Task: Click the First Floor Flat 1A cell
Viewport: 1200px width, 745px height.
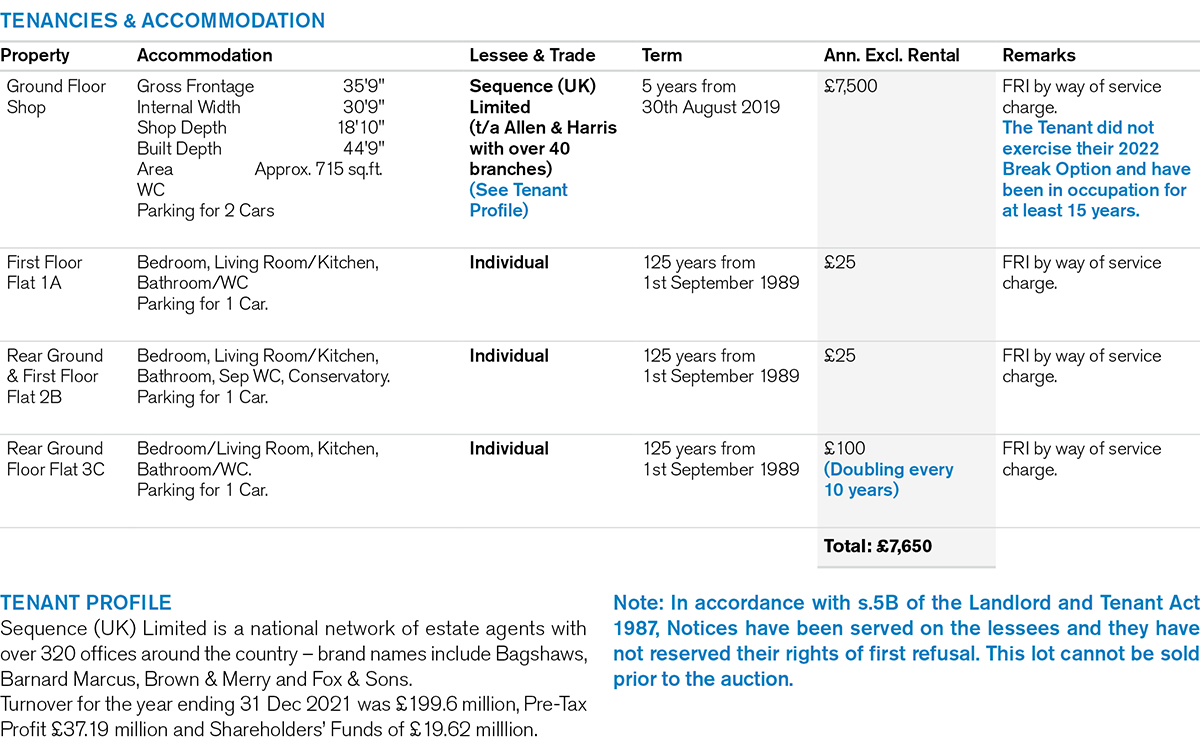Action: pos(45,273)
